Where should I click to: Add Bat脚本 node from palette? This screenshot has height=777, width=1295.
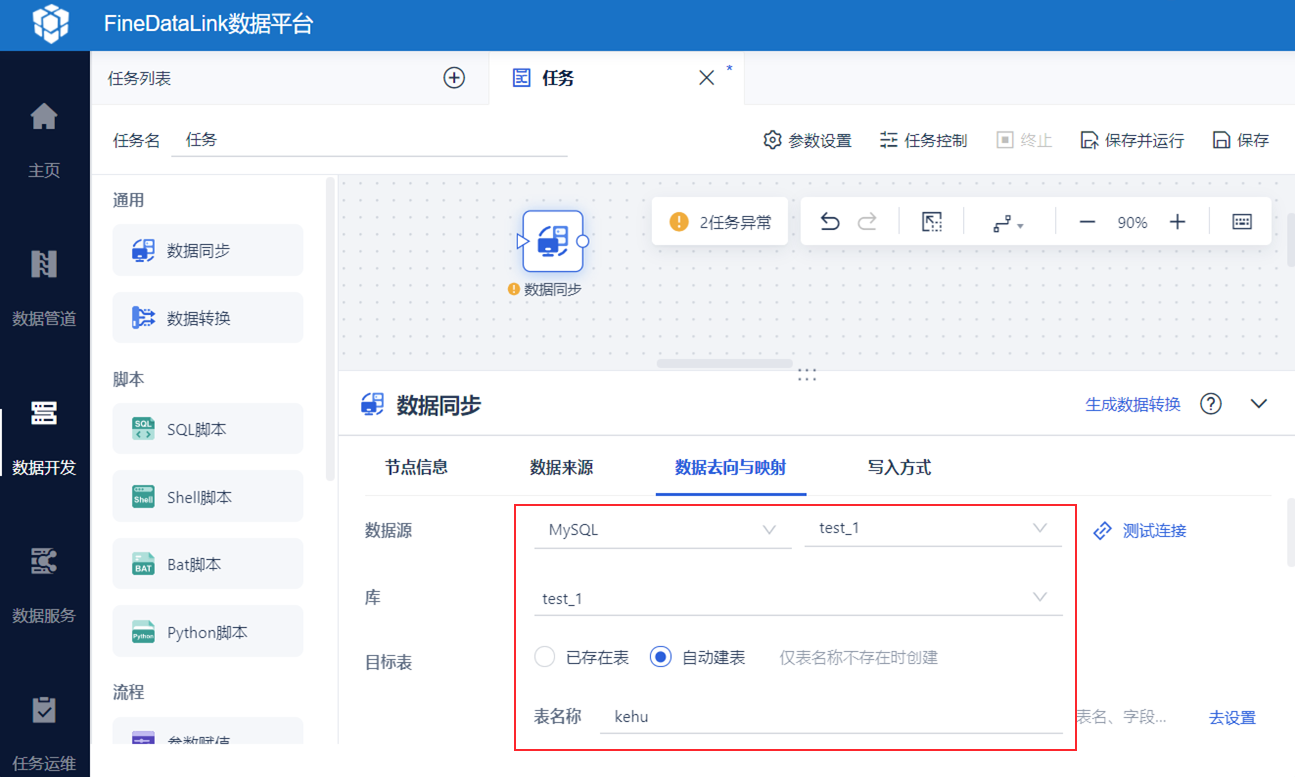click(208, 564)
